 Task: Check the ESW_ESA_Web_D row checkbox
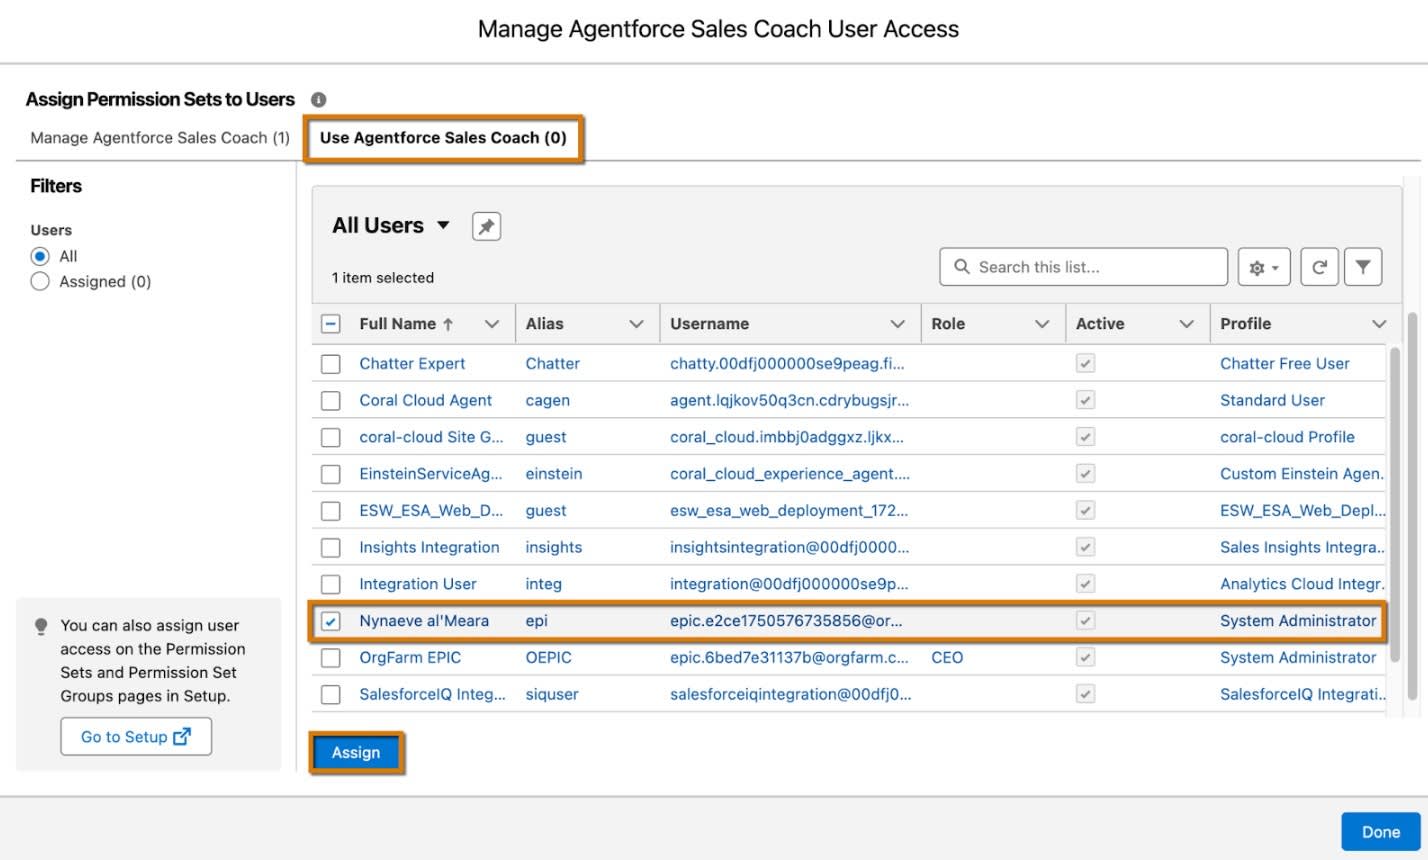331,511
